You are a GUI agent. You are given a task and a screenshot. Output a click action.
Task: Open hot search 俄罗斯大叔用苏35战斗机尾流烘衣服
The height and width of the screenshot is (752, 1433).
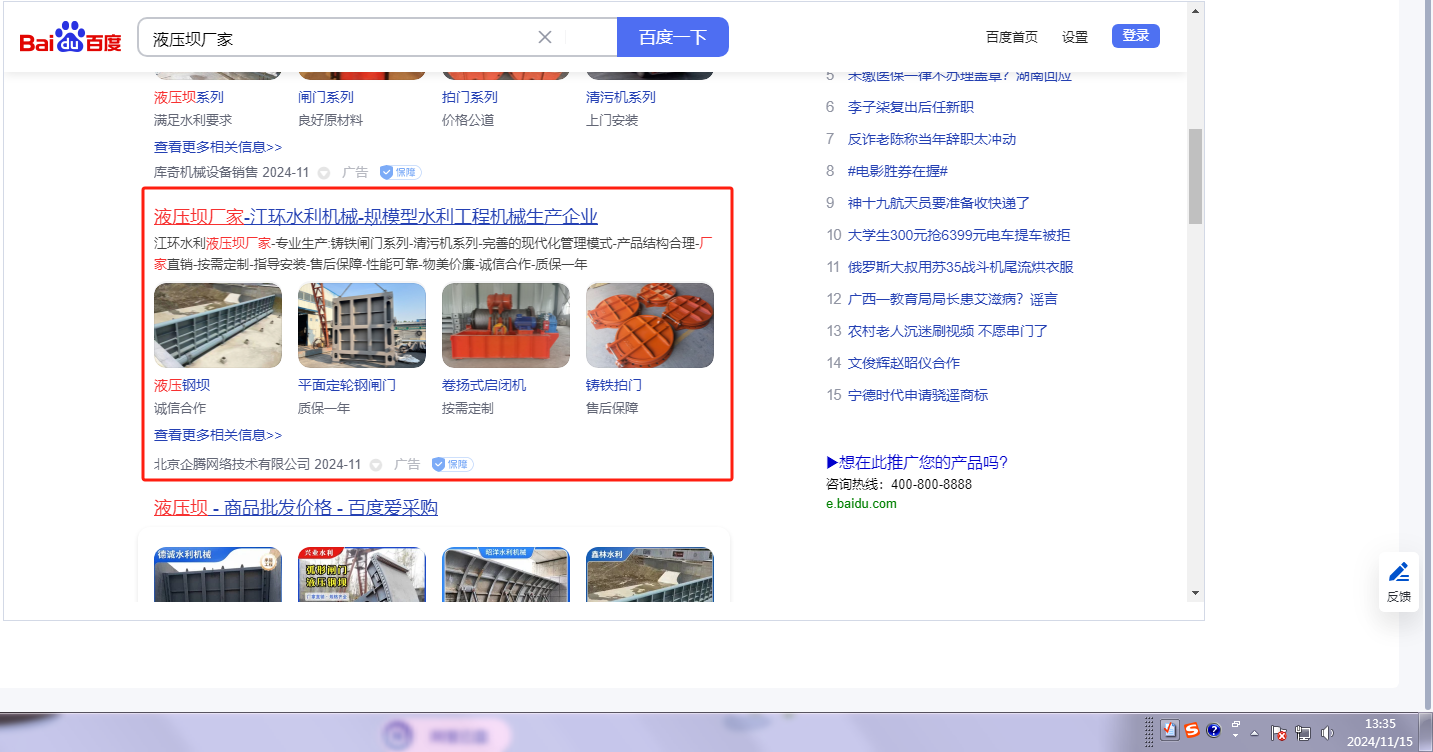(961, 267)
